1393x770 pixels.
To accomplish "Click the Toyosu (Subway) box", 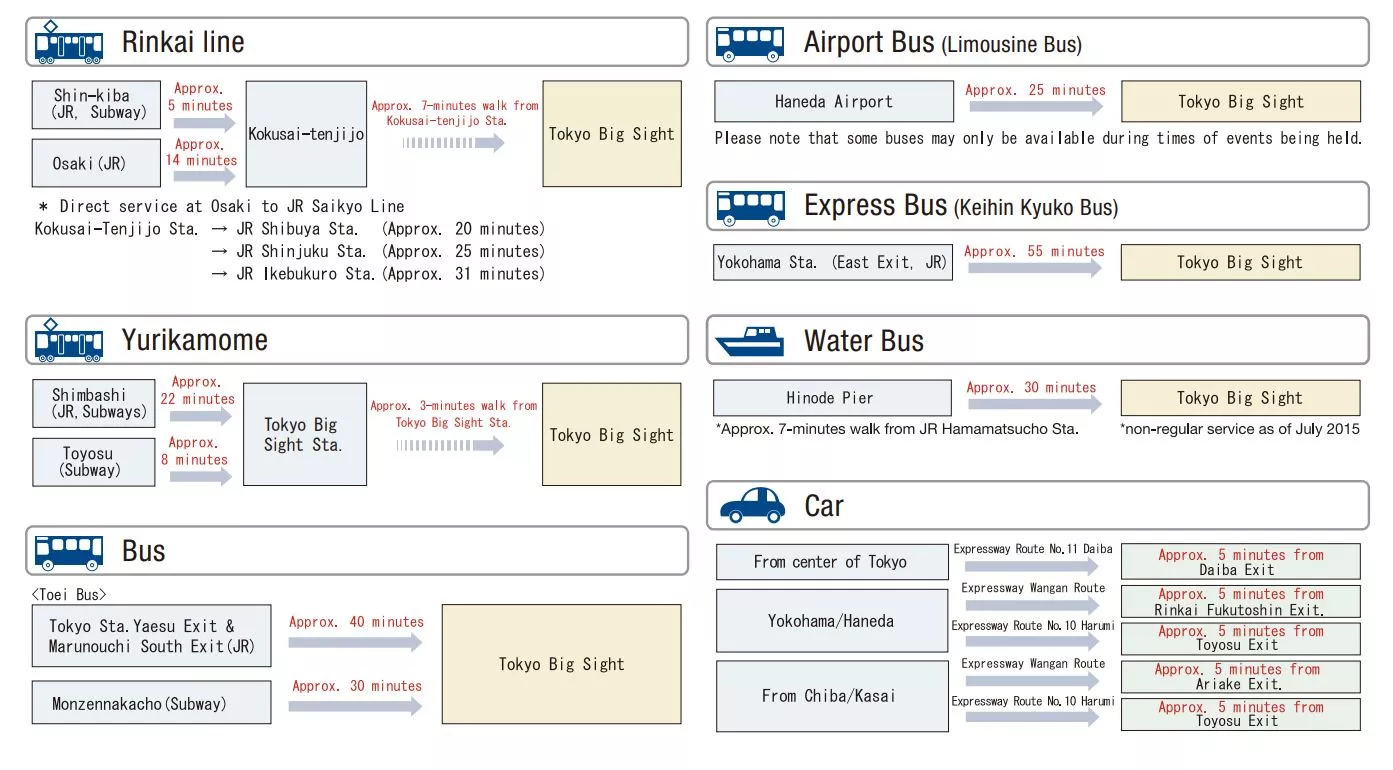I will click(x=94, y=462).
